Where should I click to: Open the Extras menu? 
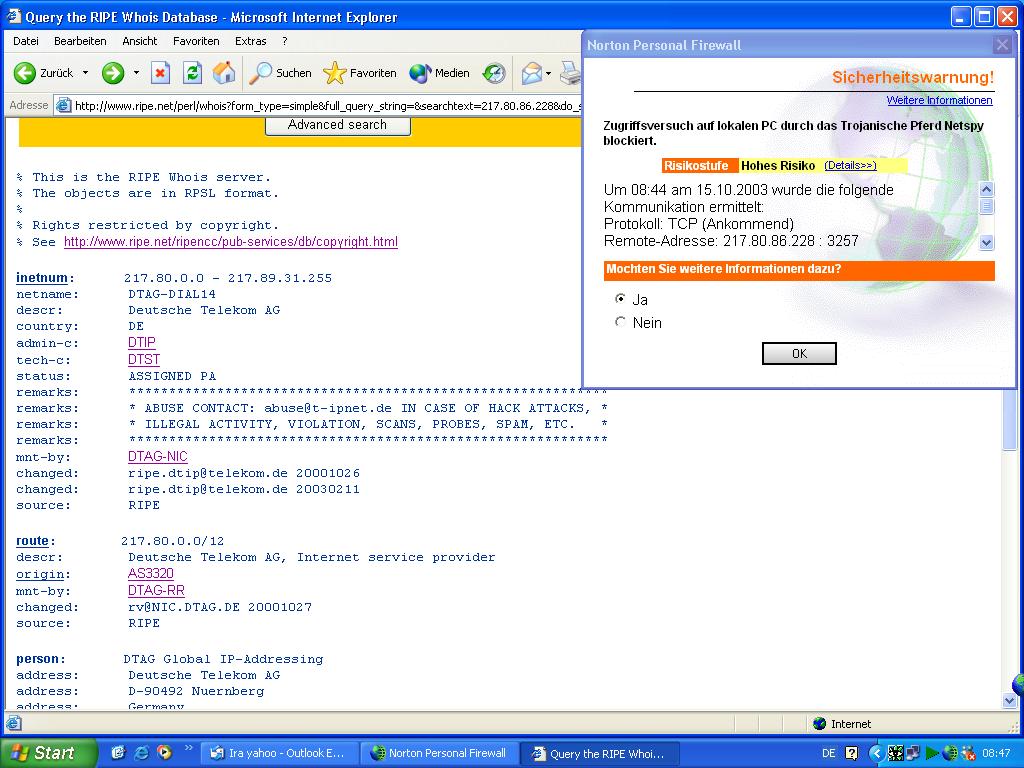pos(250,41)
